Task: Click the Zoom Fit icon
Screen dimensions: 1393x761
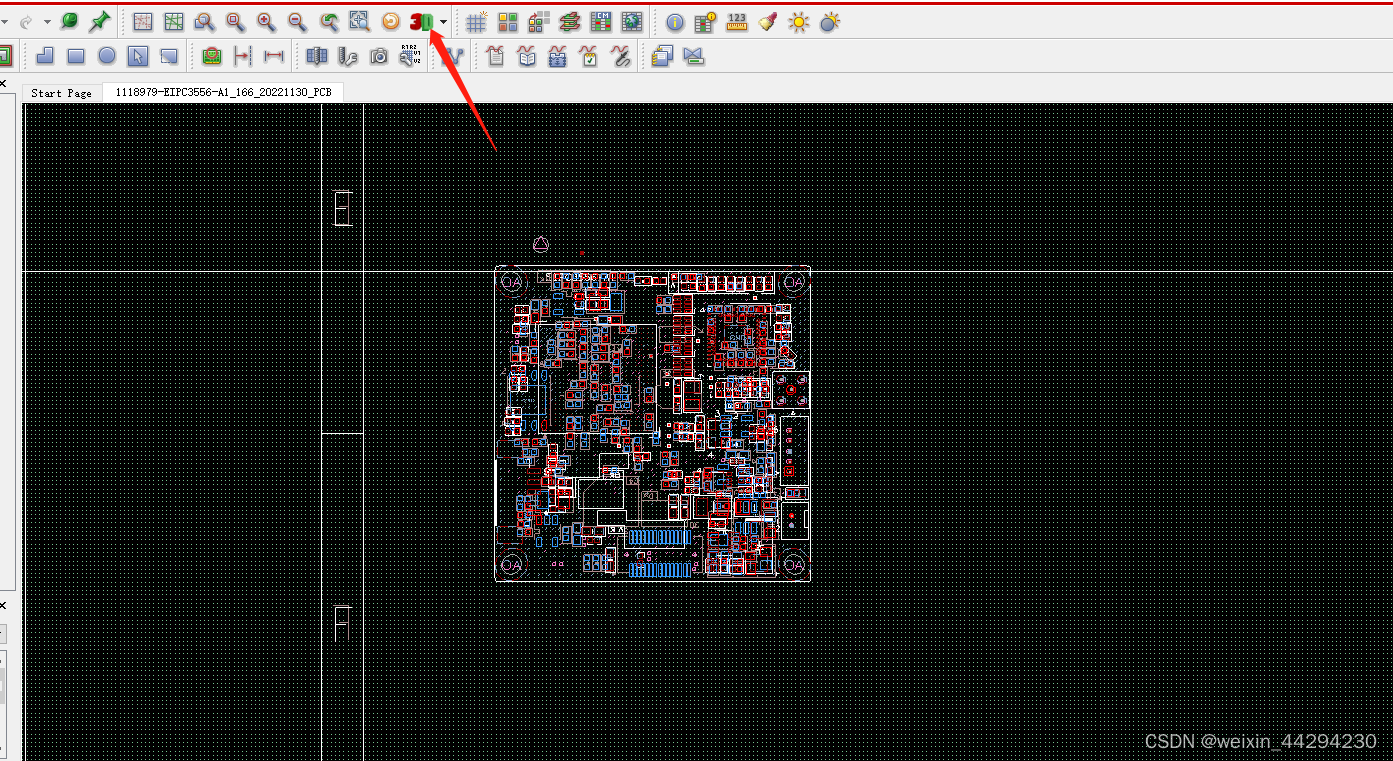Action: click(236, 21)
